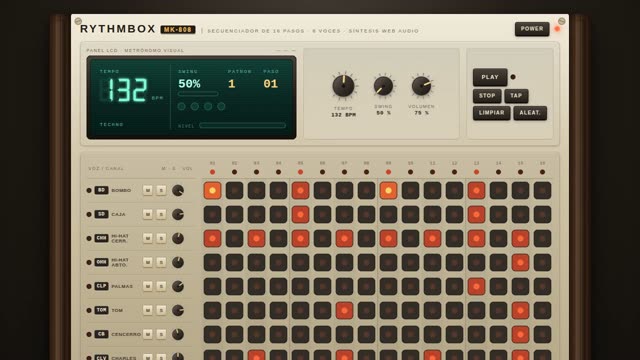Image resolution: width=640 pixels, height=360 pixels.
Task: Click the Cencerro channel volume knob
Action: [x=178, y=334]
